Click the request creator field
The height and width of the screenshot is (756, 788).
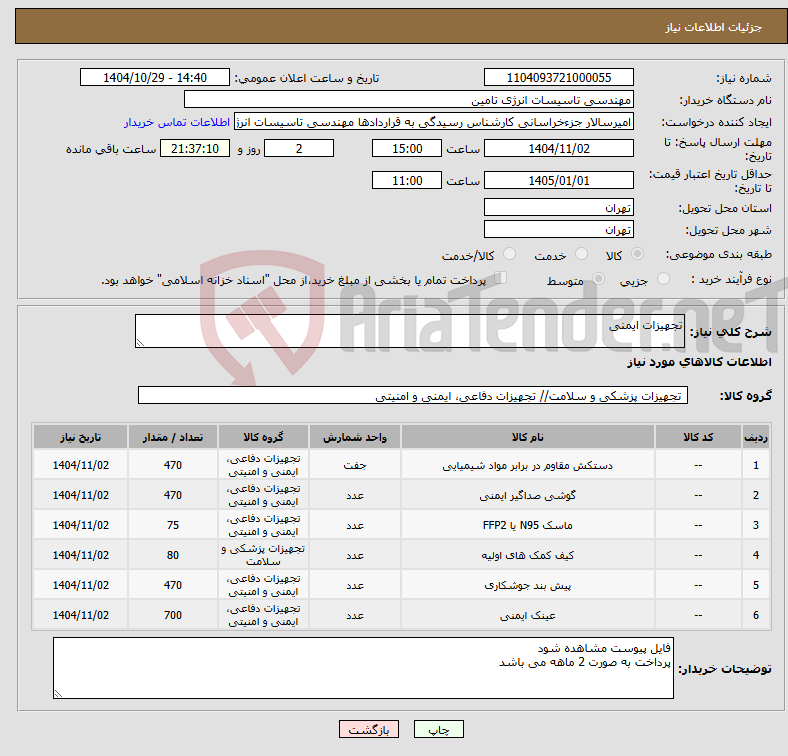coord(434,122)
